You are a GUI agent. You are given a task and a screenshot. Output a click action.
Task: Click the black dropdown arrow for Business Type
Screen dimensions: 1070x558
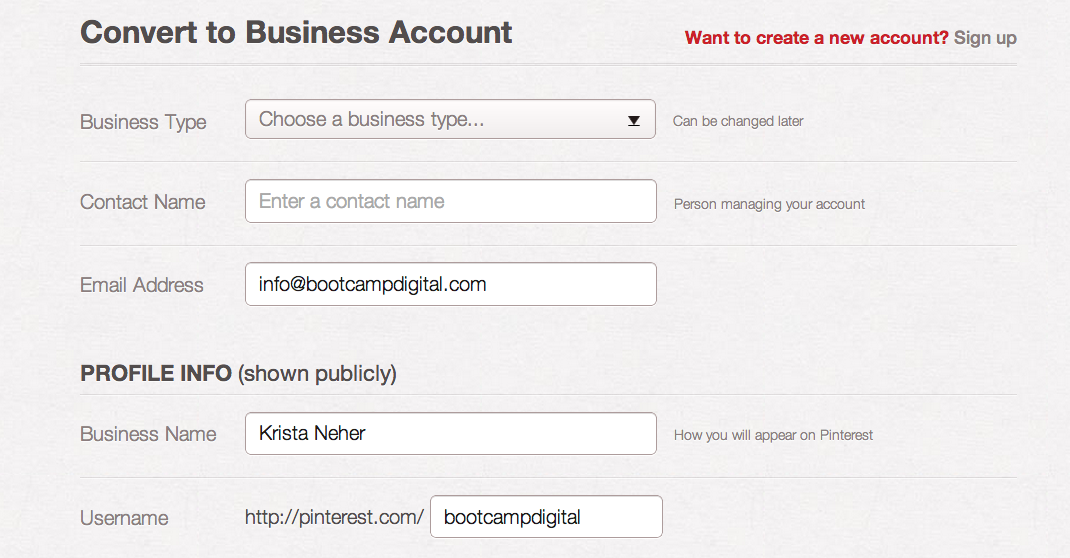(x=633, y=121)
